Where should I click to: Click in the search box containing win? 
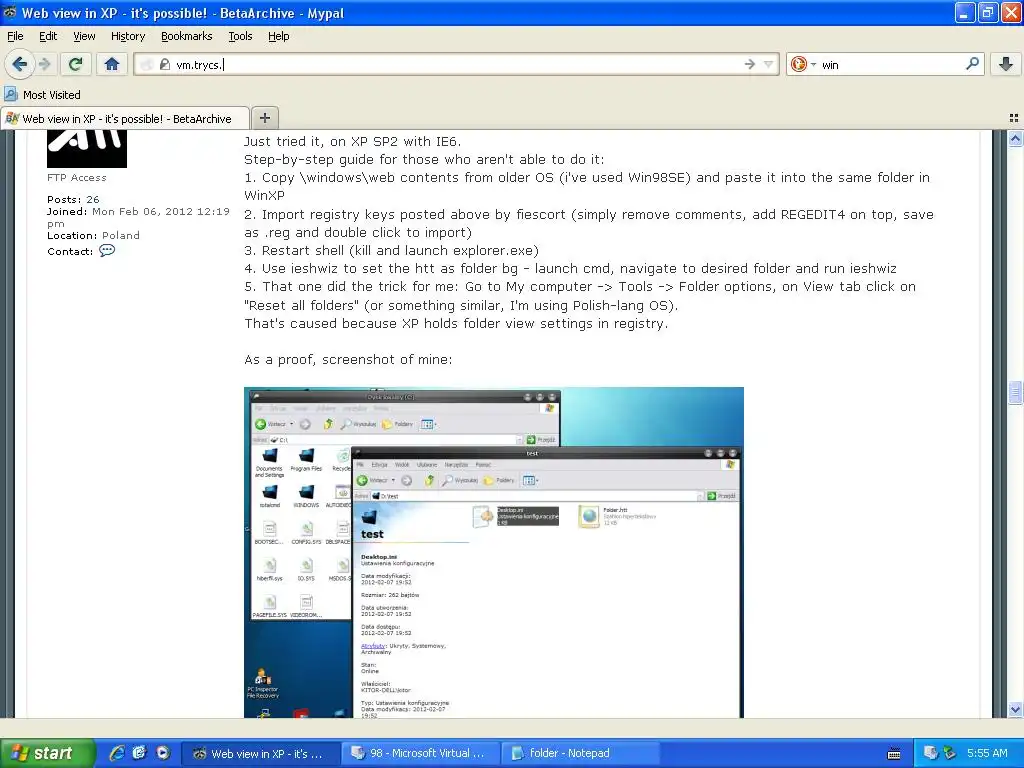[890, 64]
